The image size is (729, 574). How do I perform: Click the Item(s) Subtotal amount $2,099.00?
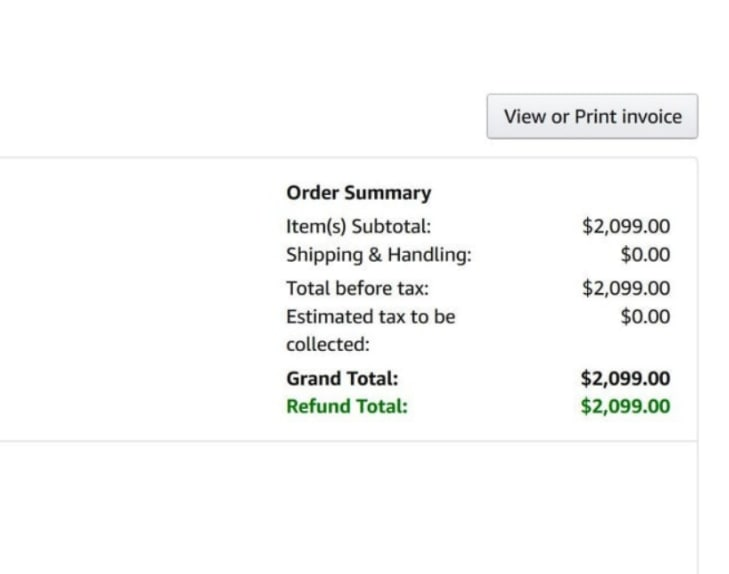[625, 226]
